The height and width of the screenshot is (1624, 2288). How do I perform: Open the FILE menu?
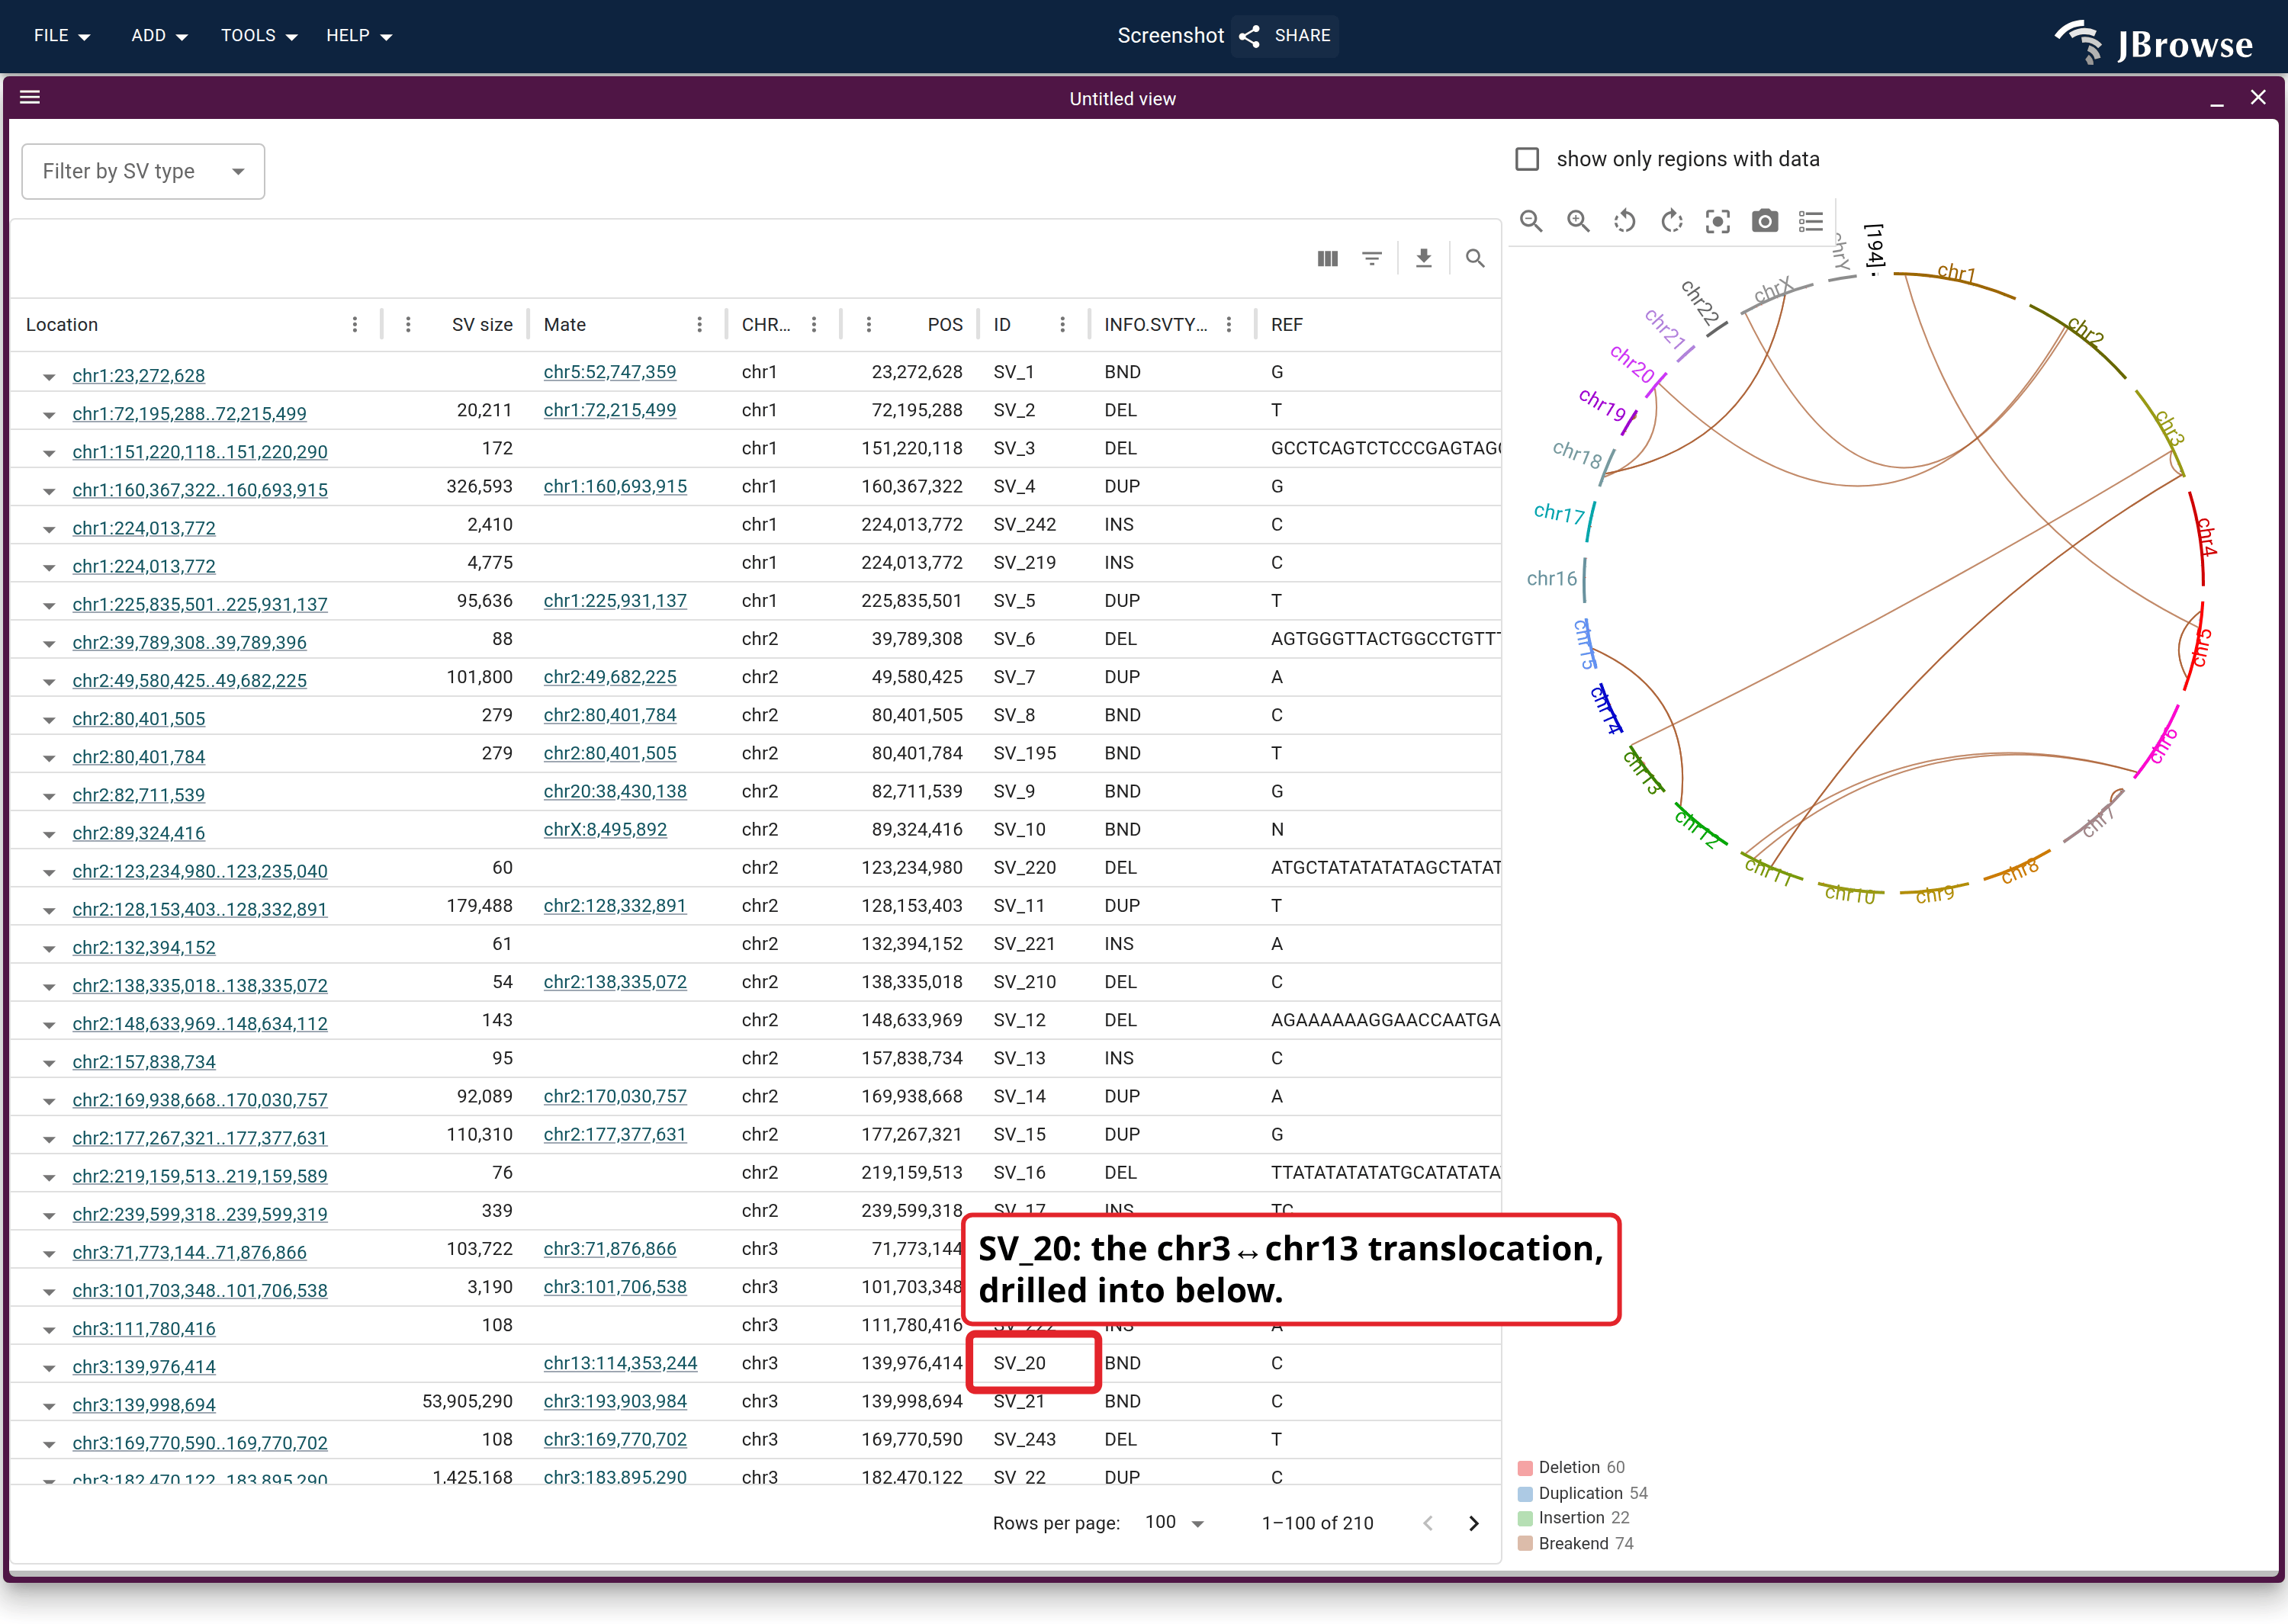pos(62,36)
